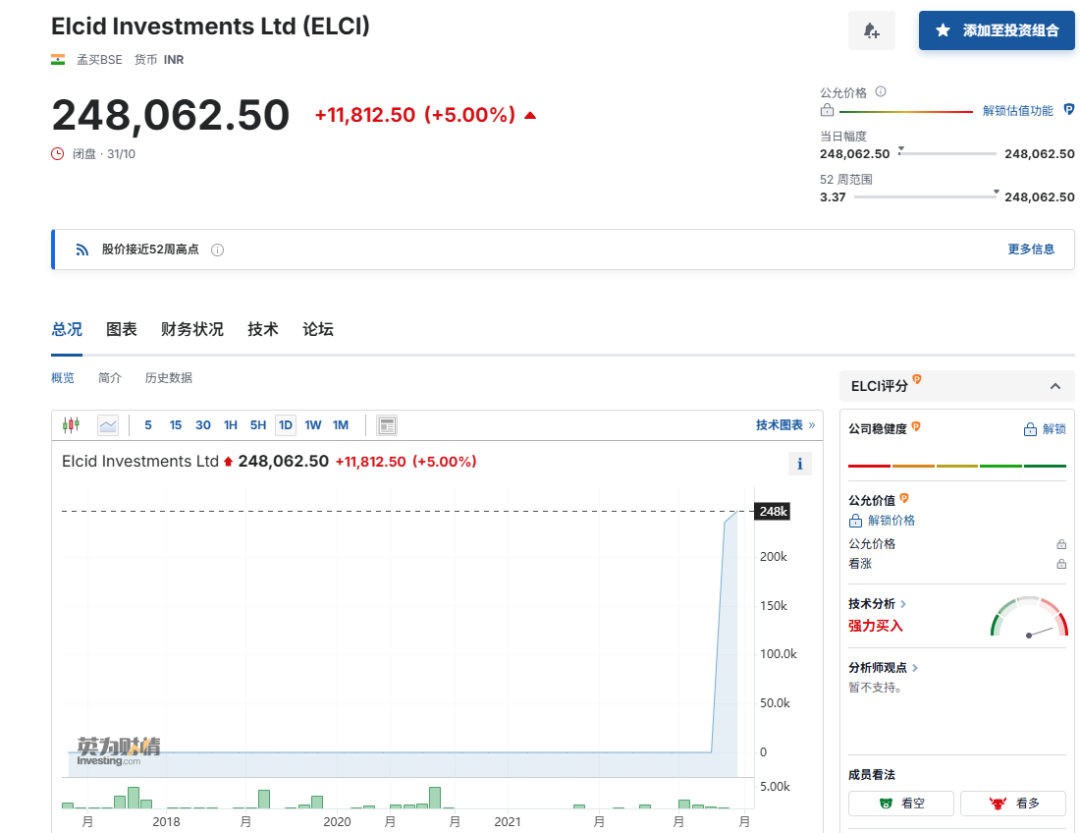Click the 暂不支持。 text

875,688
